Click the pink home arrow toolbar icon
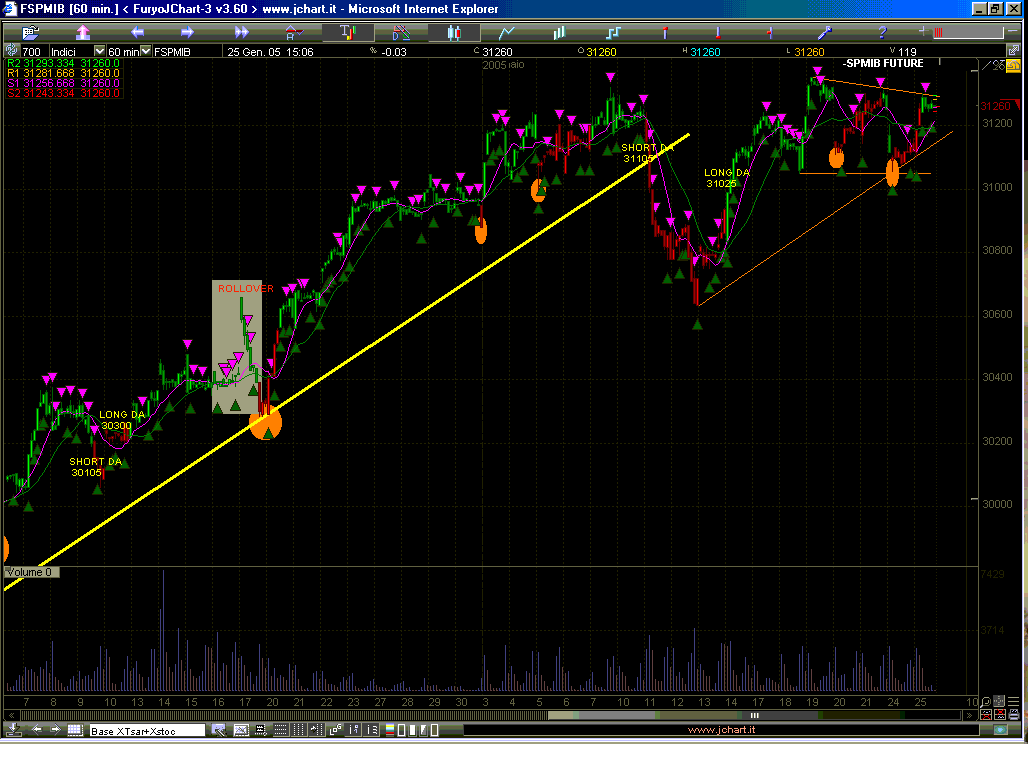Viewport: 1028px width, 772px height. (x=82, y=32)
